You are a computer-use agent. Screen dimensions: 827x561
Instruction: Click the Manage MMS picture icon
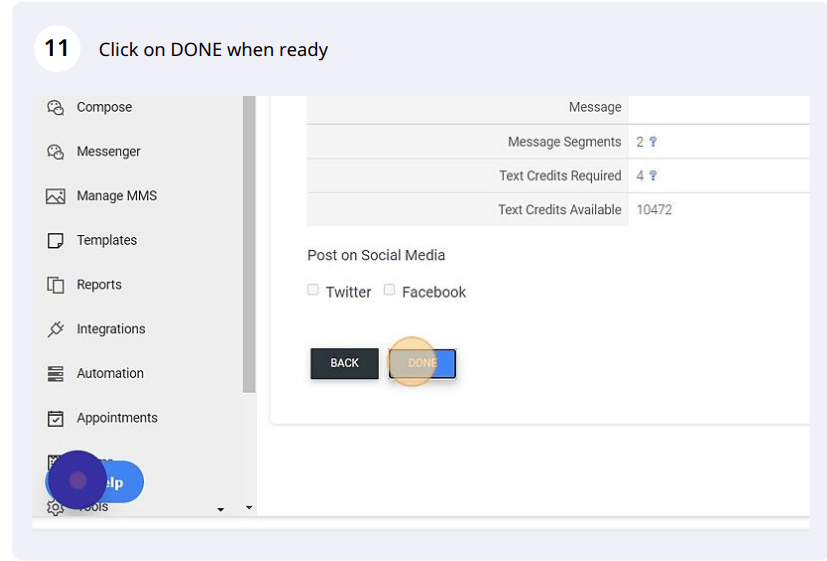pyautogui.click(x=55, y=196)
